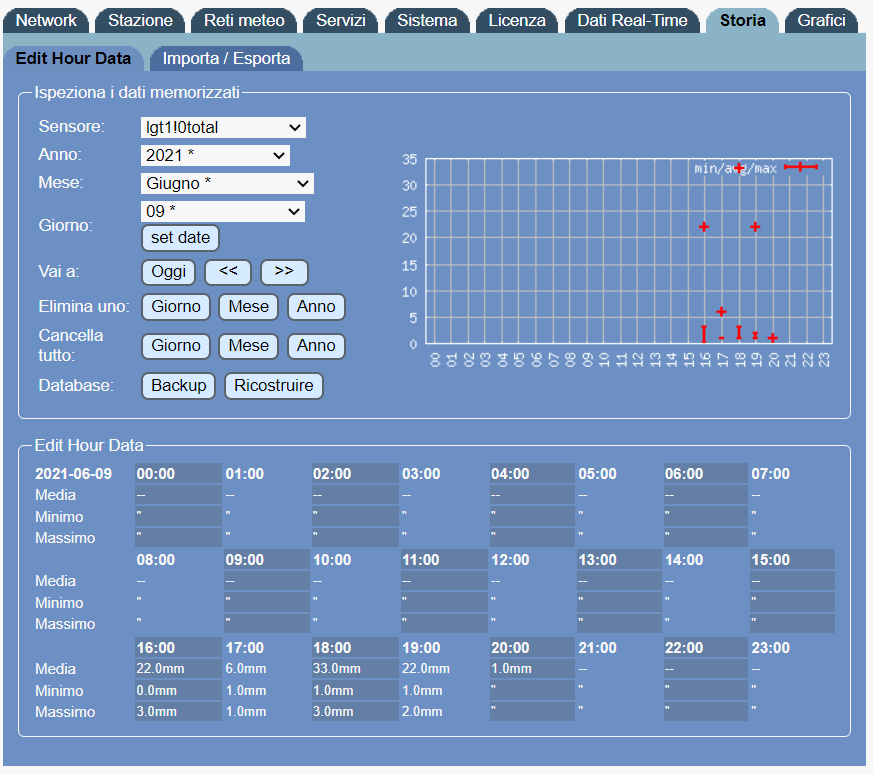The image size is (873, 774).
Task: Click the 04:00 Minimo field
Action: (532, 517)
